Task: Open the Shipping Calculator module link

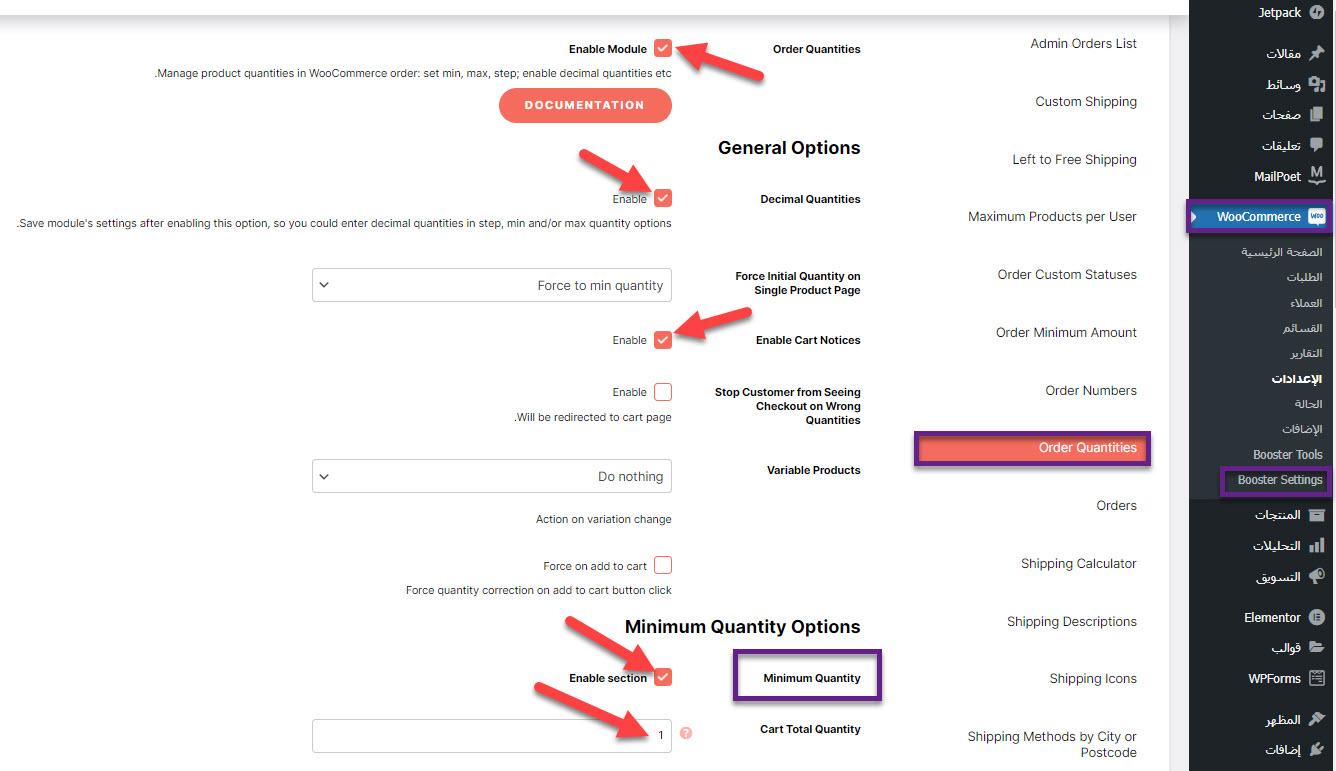Action: click(x=1078, y=564)
